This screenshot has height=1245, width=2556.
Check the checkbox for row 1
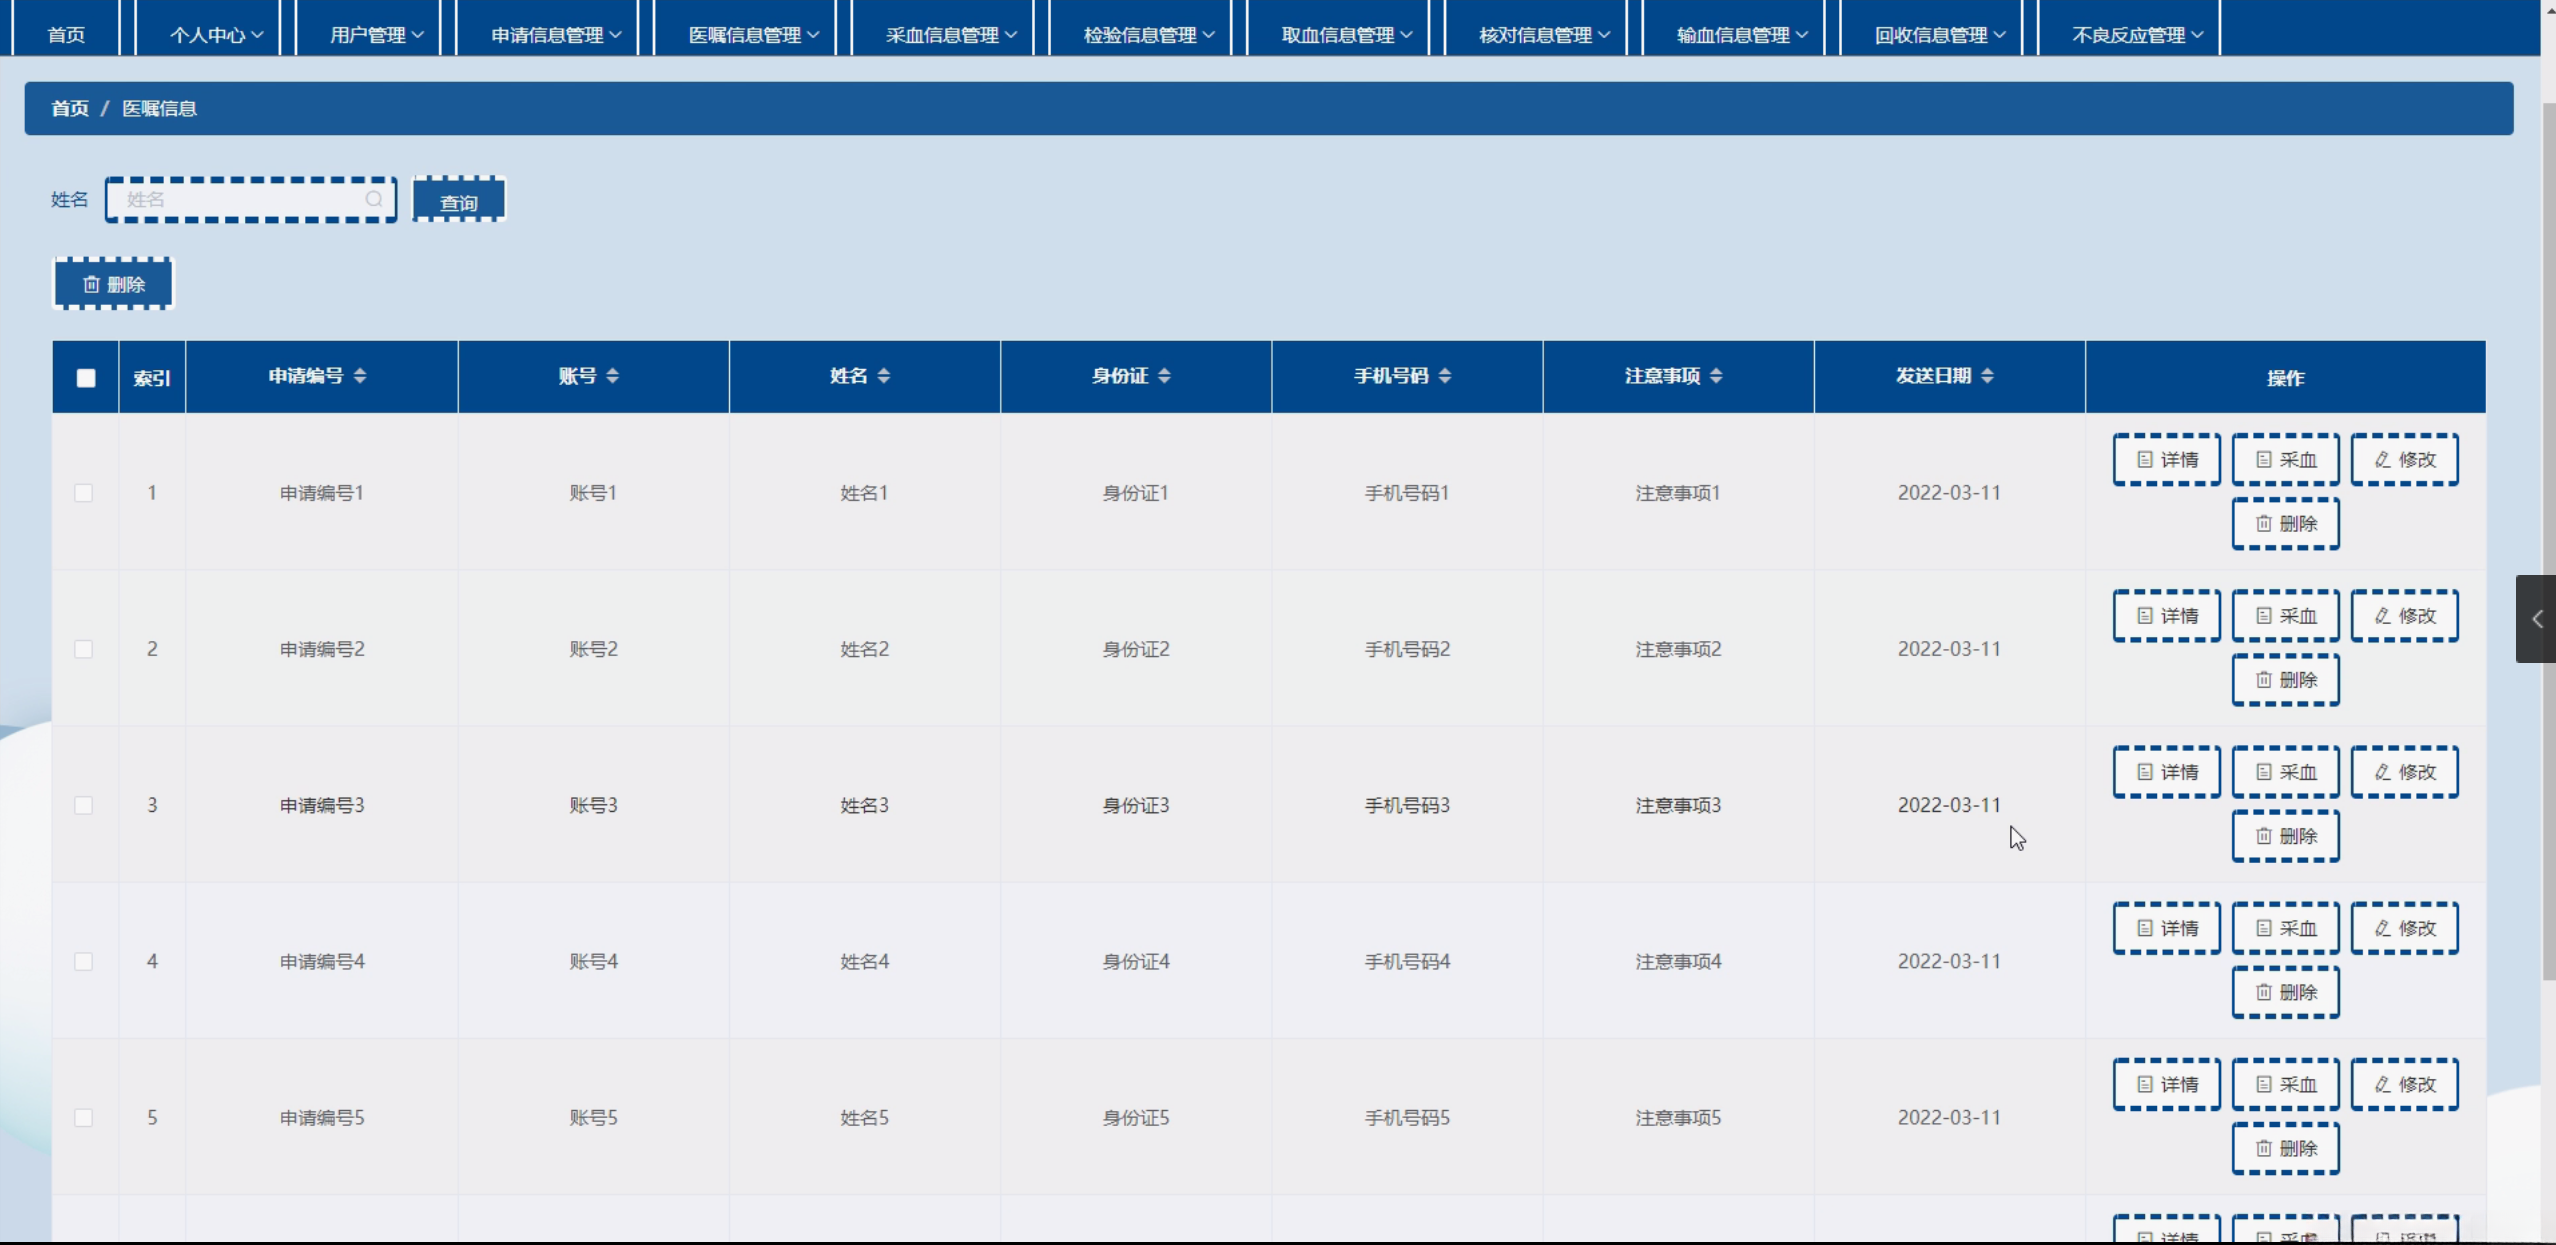coord(84,493)
